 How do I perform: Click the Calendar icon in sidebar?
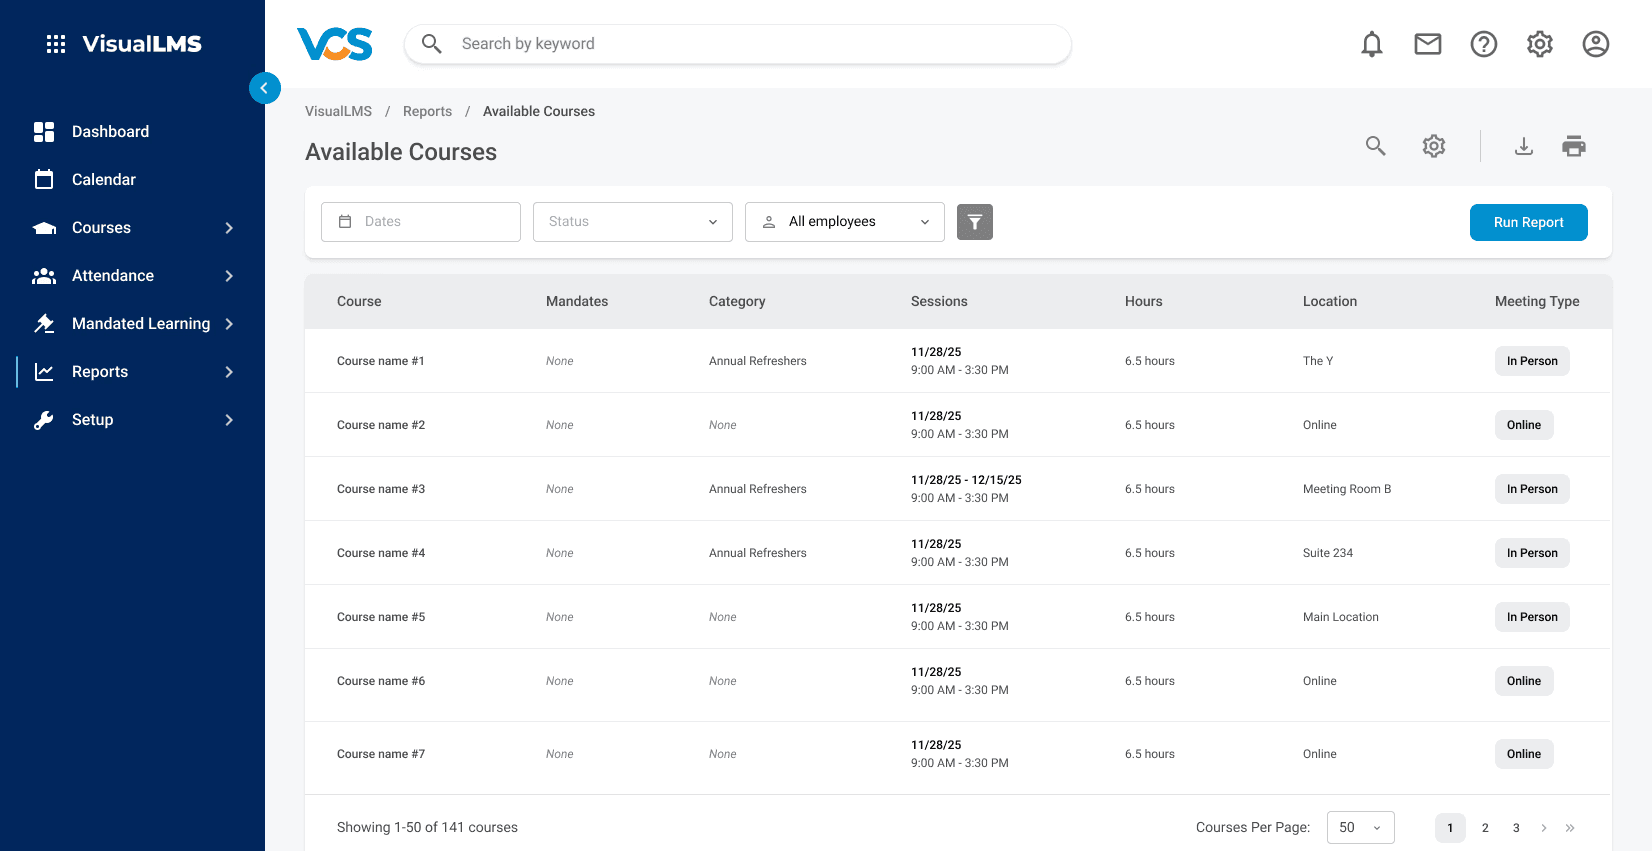point(44,180)
